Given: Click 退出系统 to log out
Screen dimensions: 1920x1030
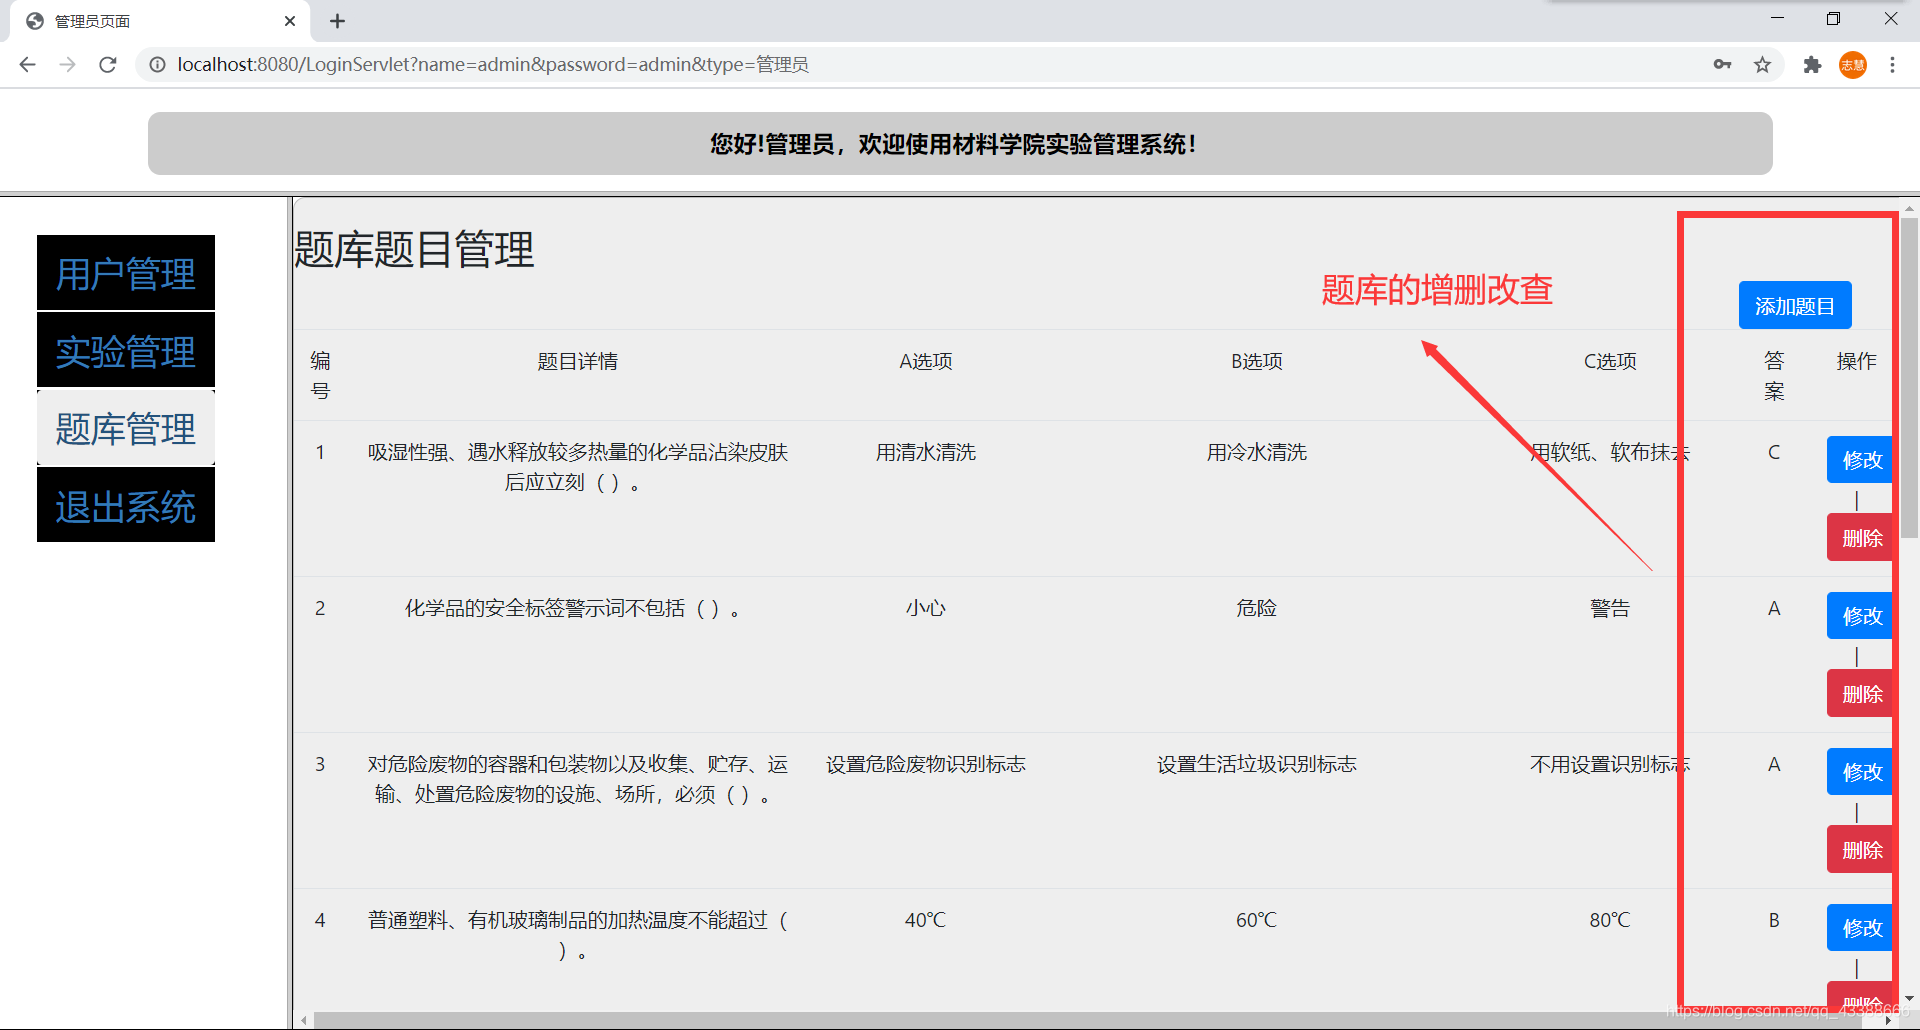Looking at the screenshot, I should tap(126, 506).
